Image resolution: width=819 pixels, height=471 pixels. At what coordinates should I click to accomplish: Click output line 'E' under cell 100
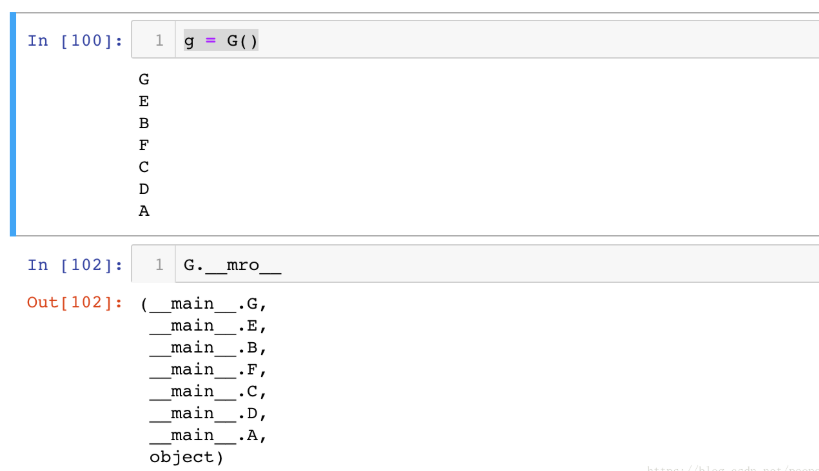point(144,101)
